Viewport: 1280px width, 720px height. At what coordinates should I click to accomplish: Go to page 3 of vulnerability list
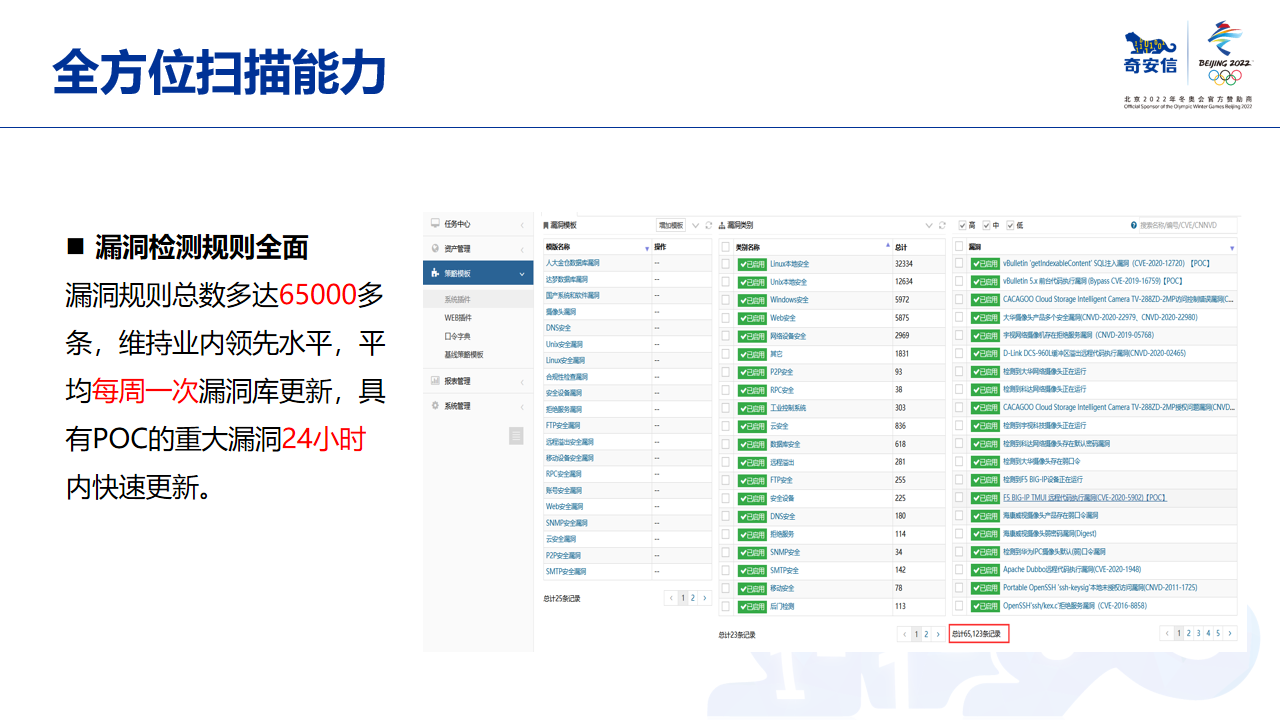pyautogui.click(x=1199, y=633)
